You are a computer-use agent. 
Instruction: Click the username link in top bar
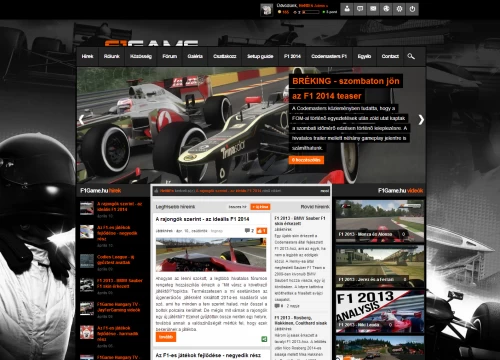pos(313,6)
